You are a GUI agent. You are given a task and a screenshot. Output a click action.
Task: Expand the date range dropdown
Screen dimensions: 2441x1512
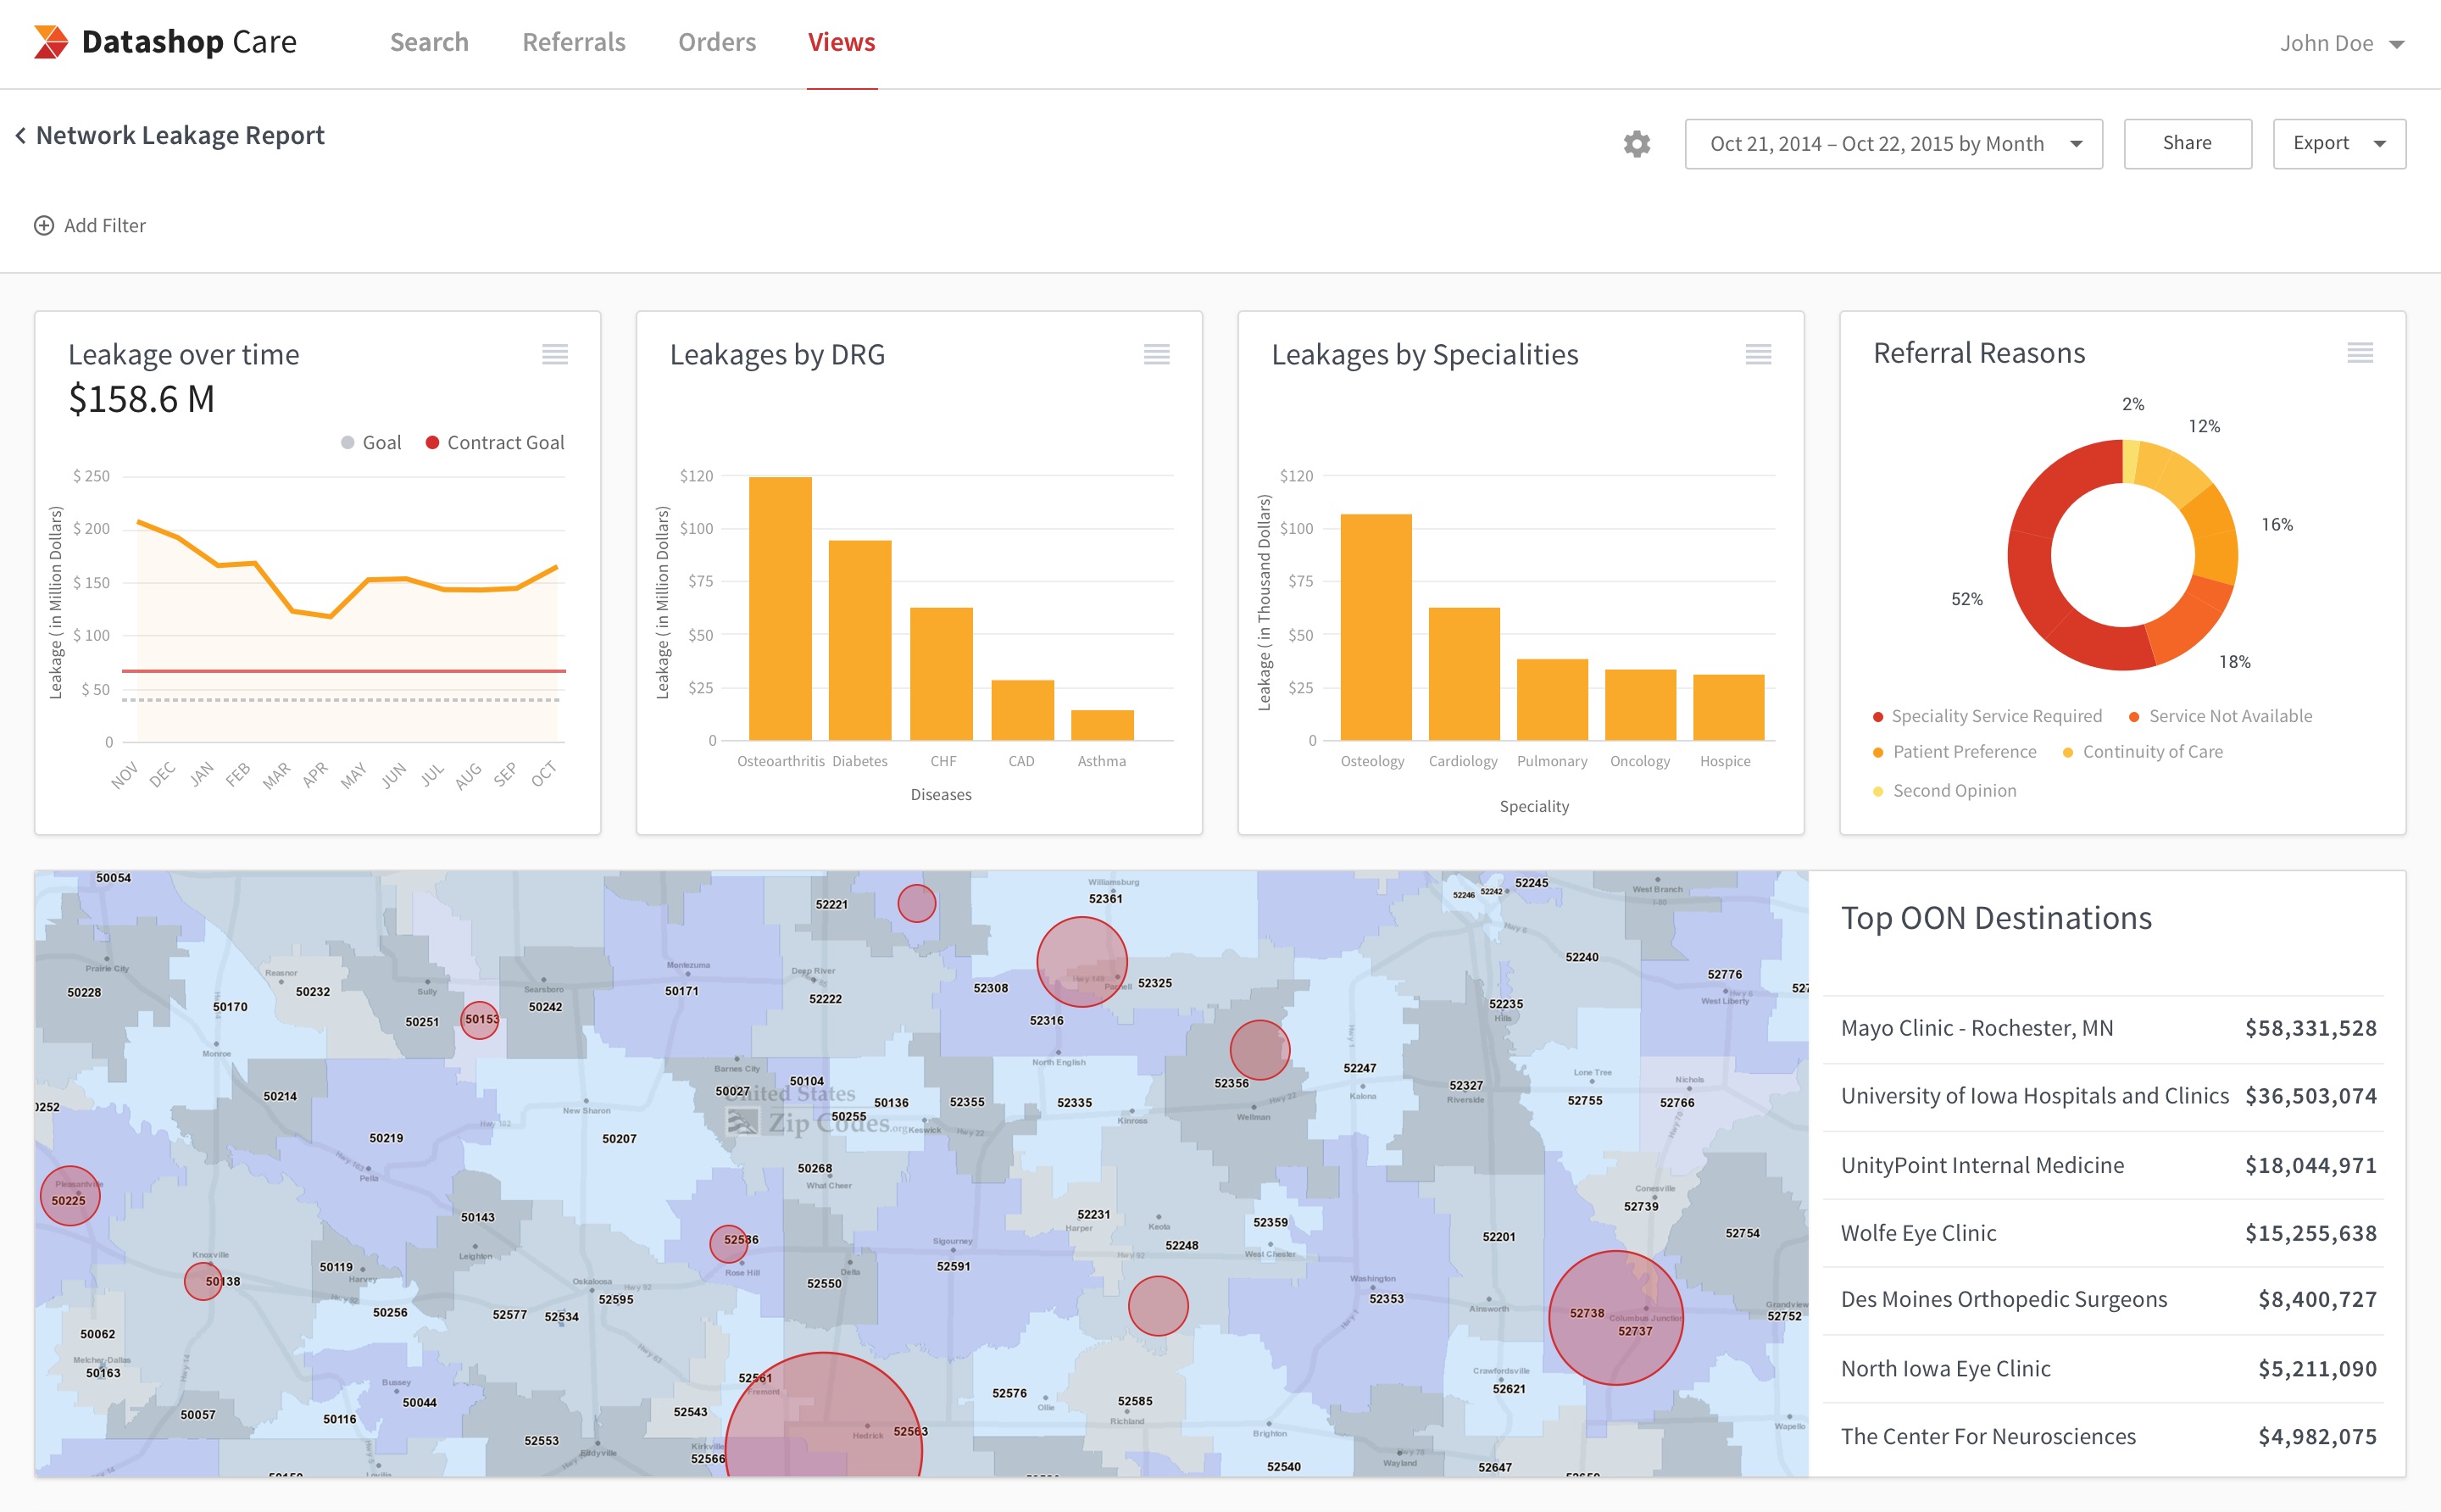point(1893,144)
